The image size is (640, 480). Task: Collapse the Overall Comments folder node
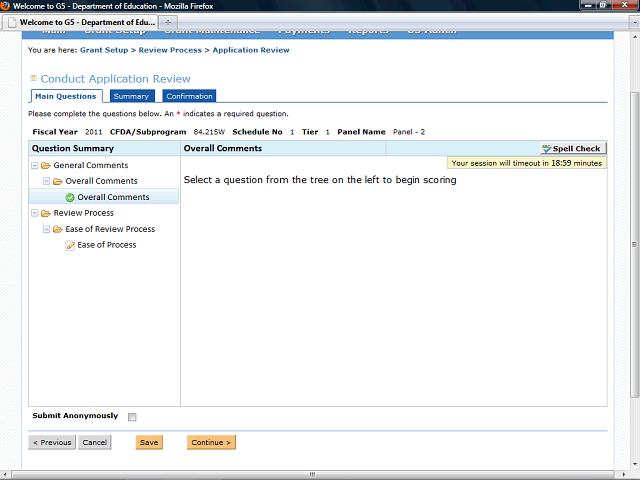pos(47,181)
